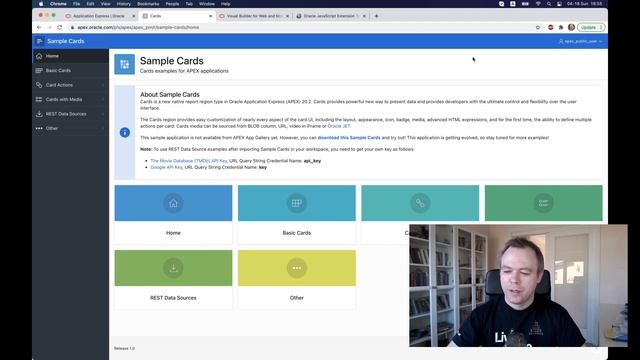This screenshot has width=640, height=360.
Task: Click the Cards with Media sidebar icon
Action: coord(39,100)
